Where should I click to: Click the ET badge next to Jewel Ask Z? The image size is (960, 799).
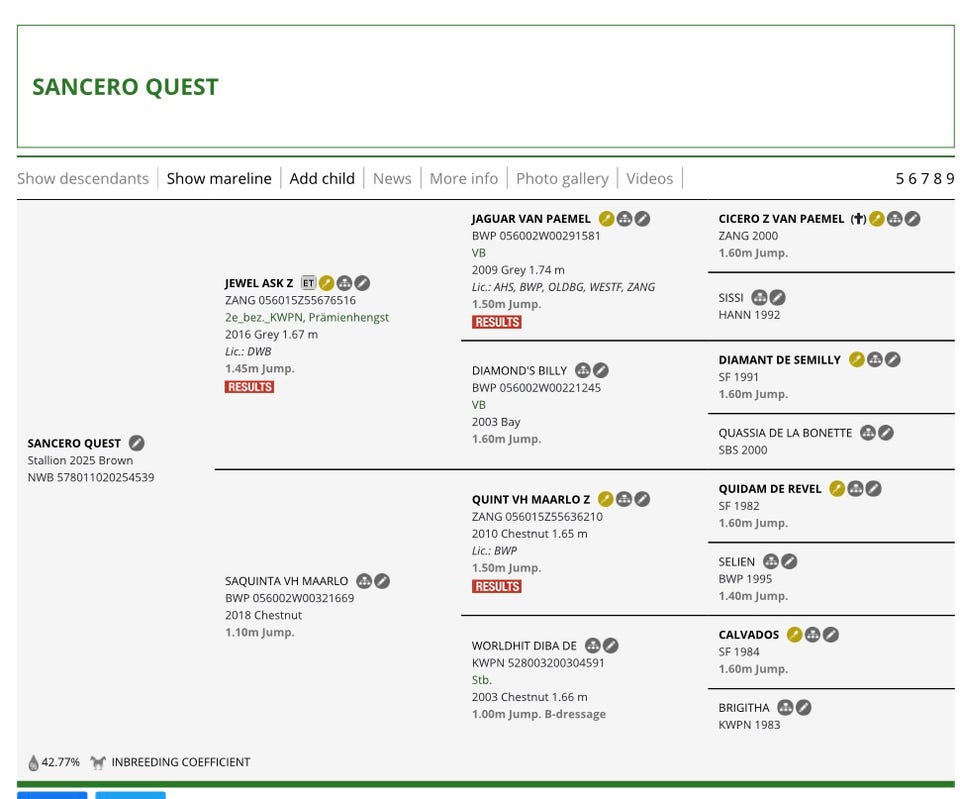(x=309, y=283)
